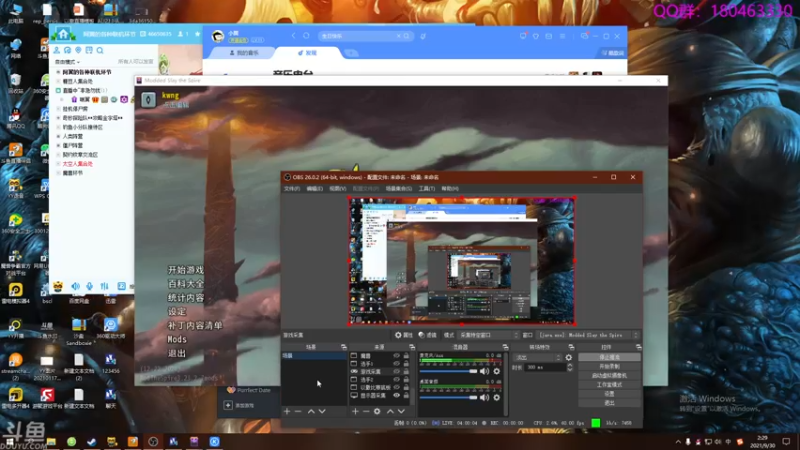Image resolution: width=800 pixels, height=450 pixels.
Task: Open 属性 properties on OBS source toolbar
Action: [x=404, y=335]
